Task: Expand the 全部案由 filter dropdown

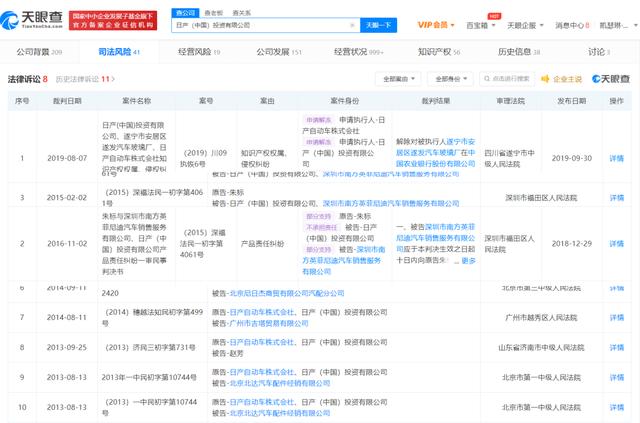Action: tap(399, 79)
